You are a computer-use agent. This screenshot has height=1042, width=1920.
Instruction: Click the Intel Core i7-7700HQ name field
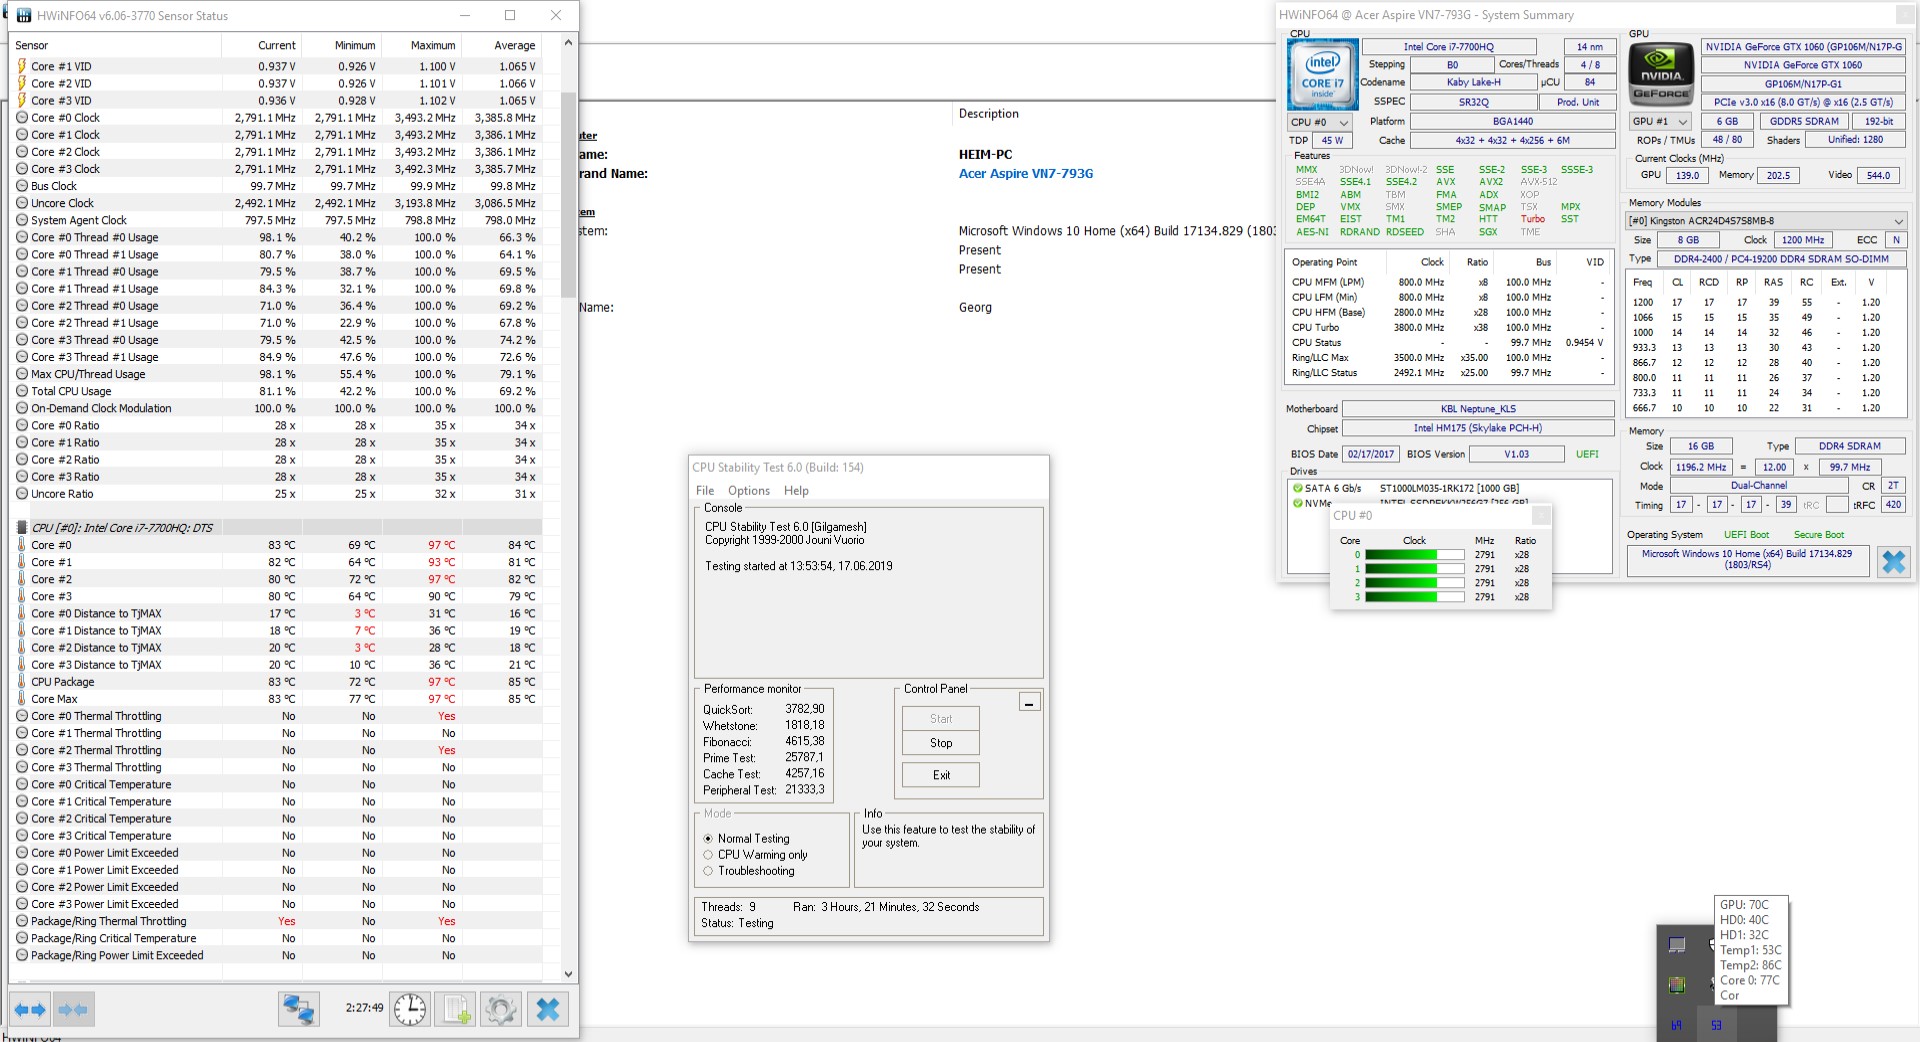tap(1449, 47)
